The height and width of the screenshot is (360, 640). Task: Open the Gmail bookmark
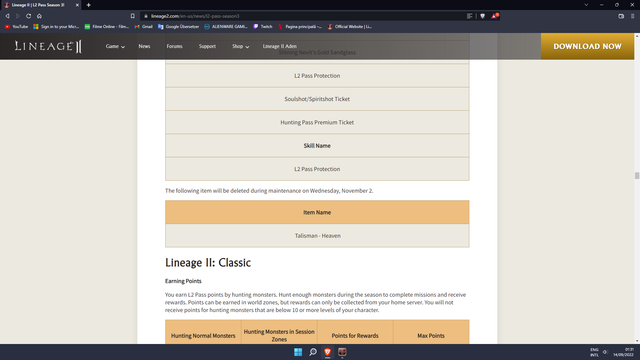coord(143,27)
